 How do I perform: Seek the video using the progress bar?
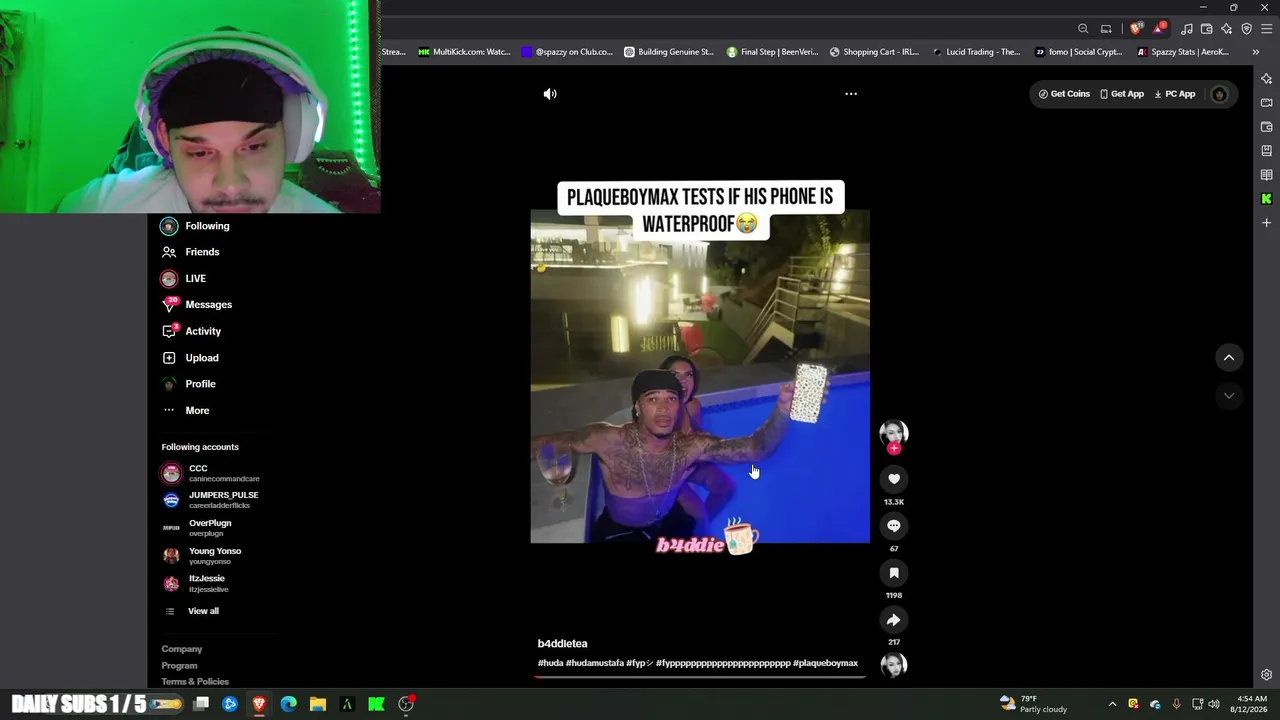click(x=700, y=677)
